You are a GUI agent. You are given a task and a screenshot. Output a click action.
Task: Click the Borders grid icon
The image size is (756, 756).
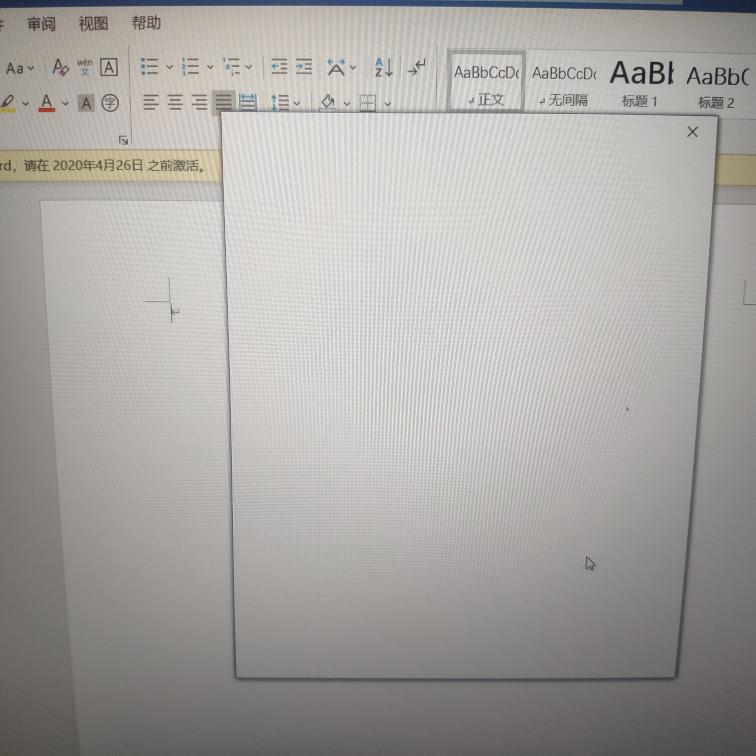368,102
